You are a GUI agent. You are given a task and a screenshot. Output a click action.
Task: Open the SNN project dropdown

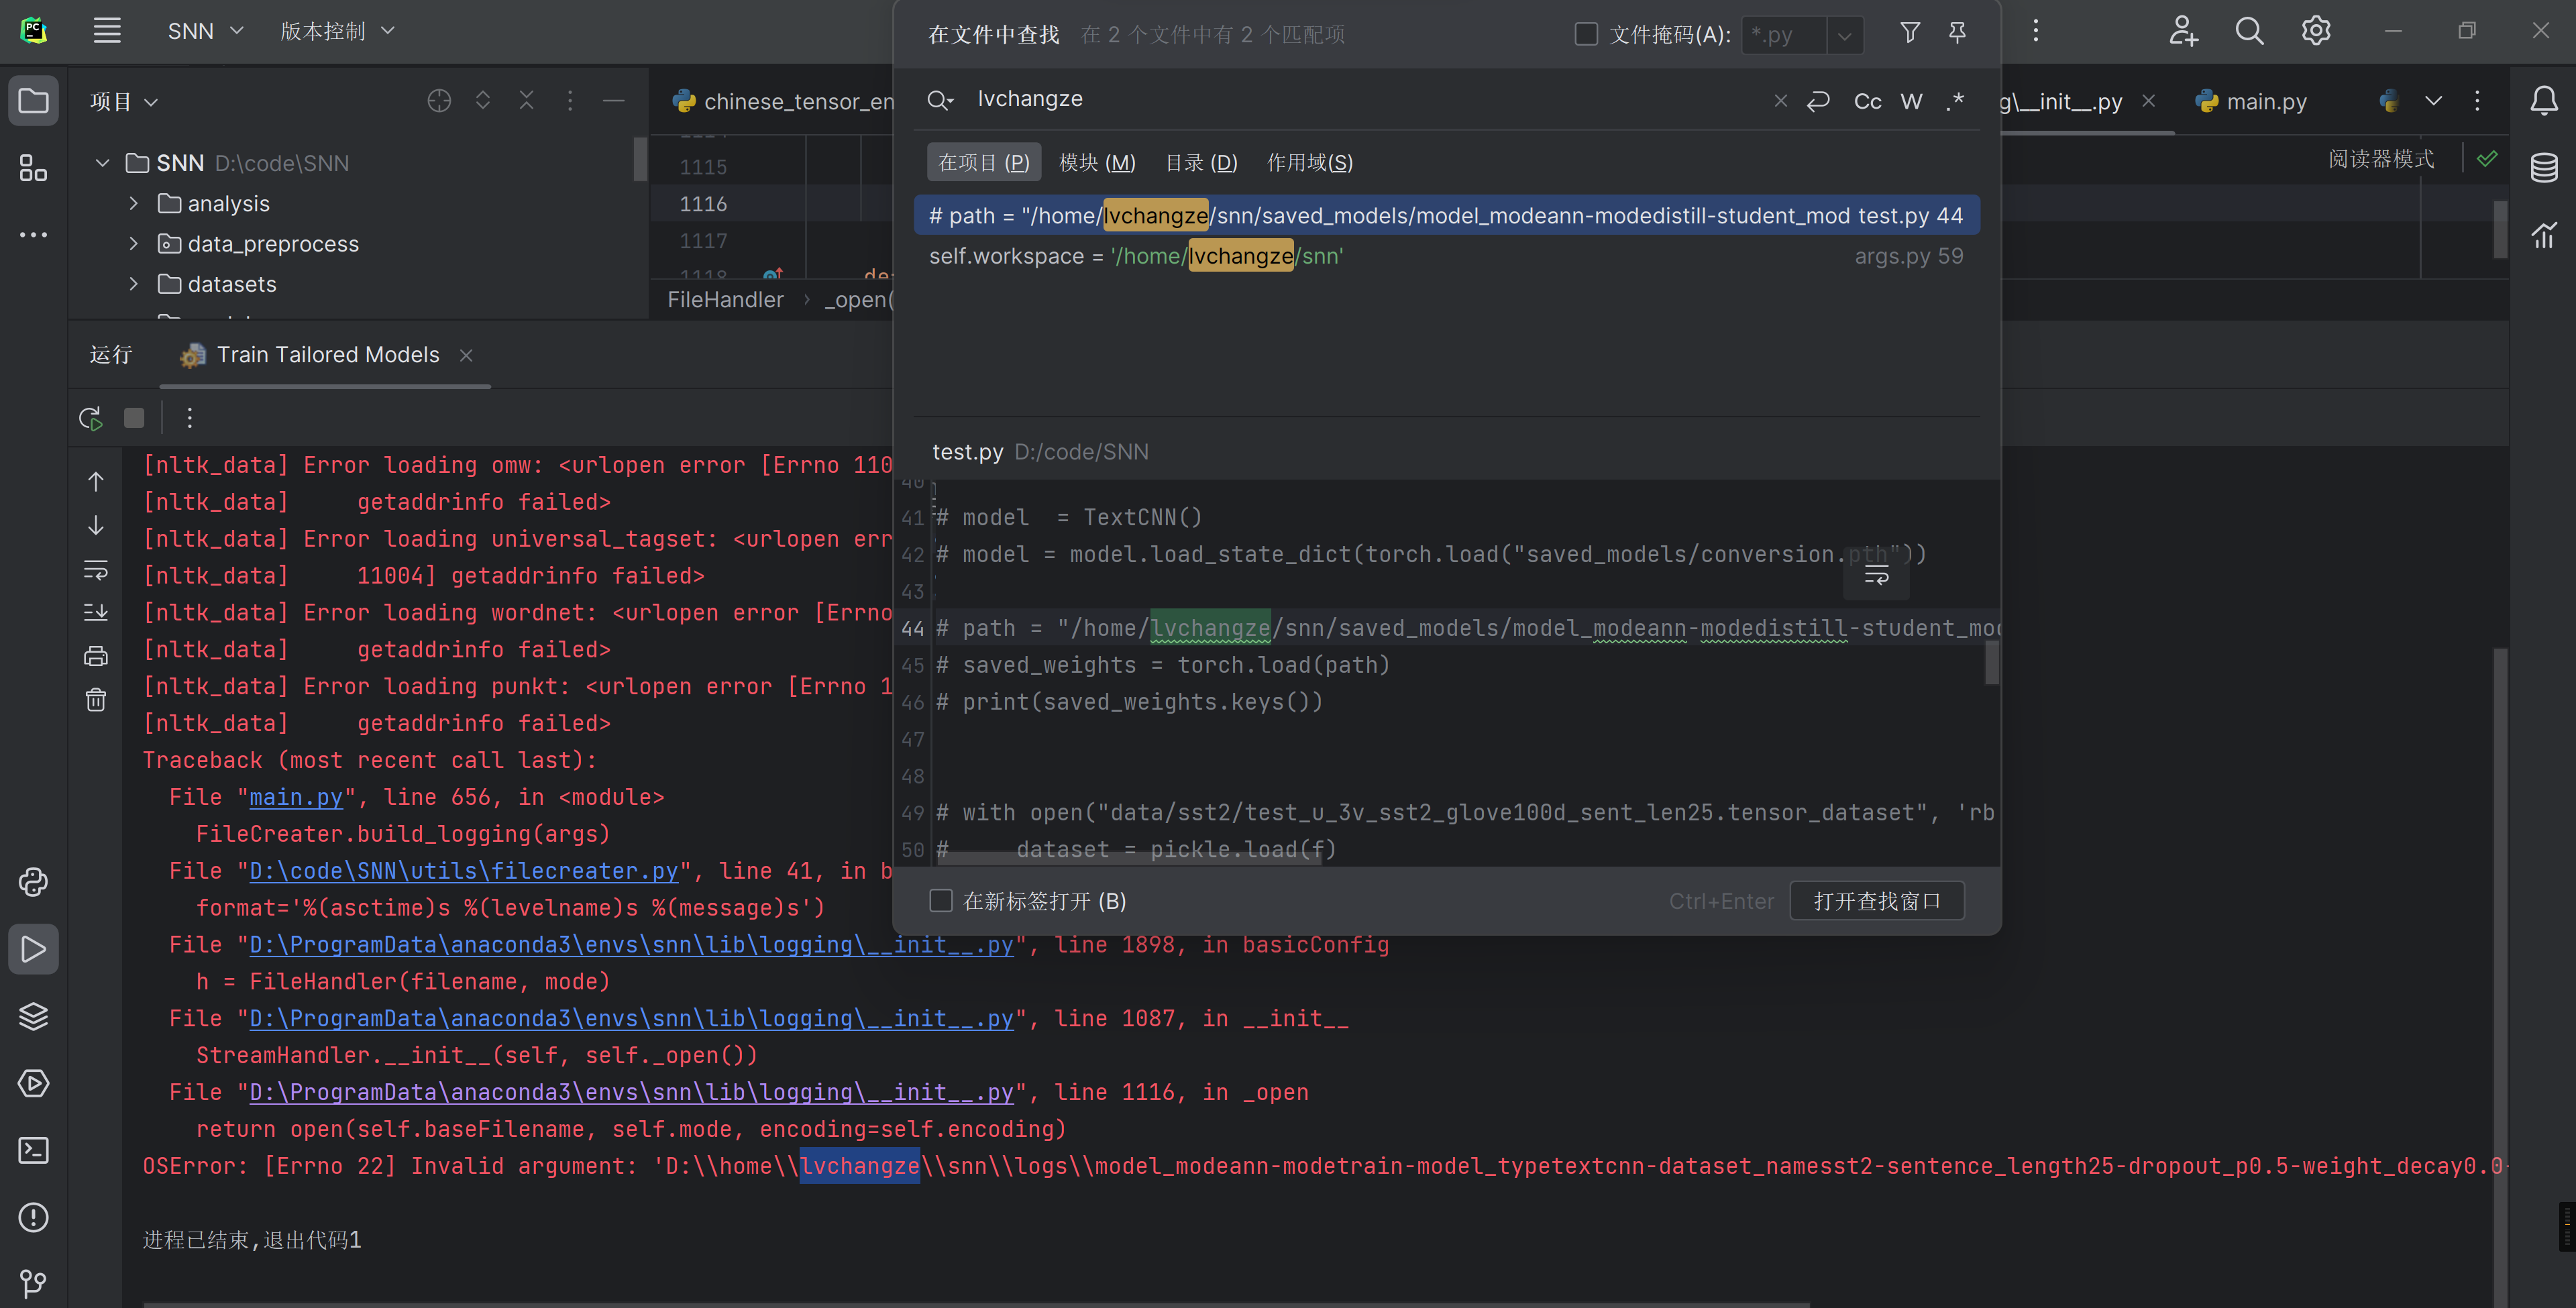[205, 31]
